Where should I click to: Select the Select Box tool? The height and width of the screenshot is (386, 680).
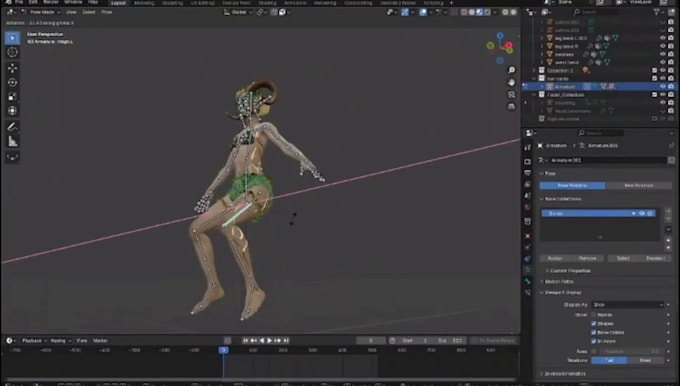(x=12, y=38)
